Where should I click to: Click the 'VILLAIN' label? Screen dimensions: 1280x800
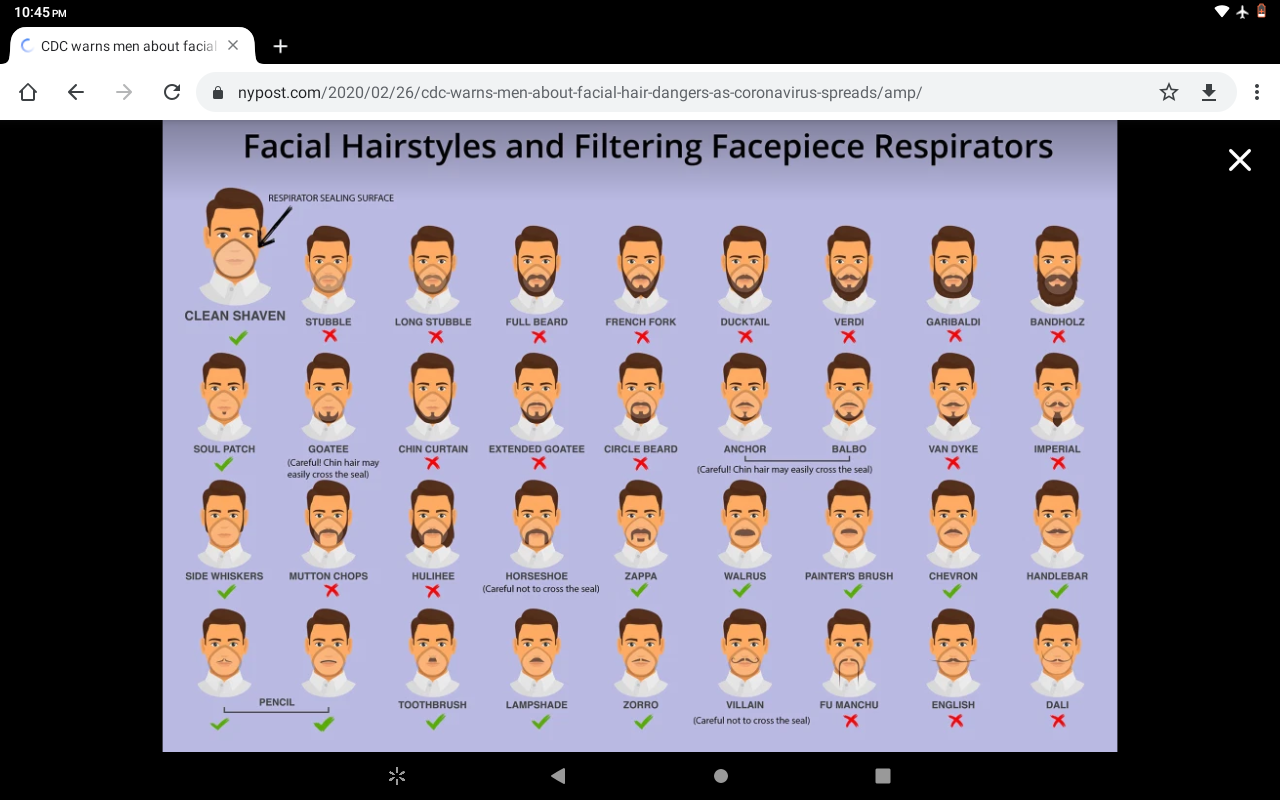[x=745, y=705]
